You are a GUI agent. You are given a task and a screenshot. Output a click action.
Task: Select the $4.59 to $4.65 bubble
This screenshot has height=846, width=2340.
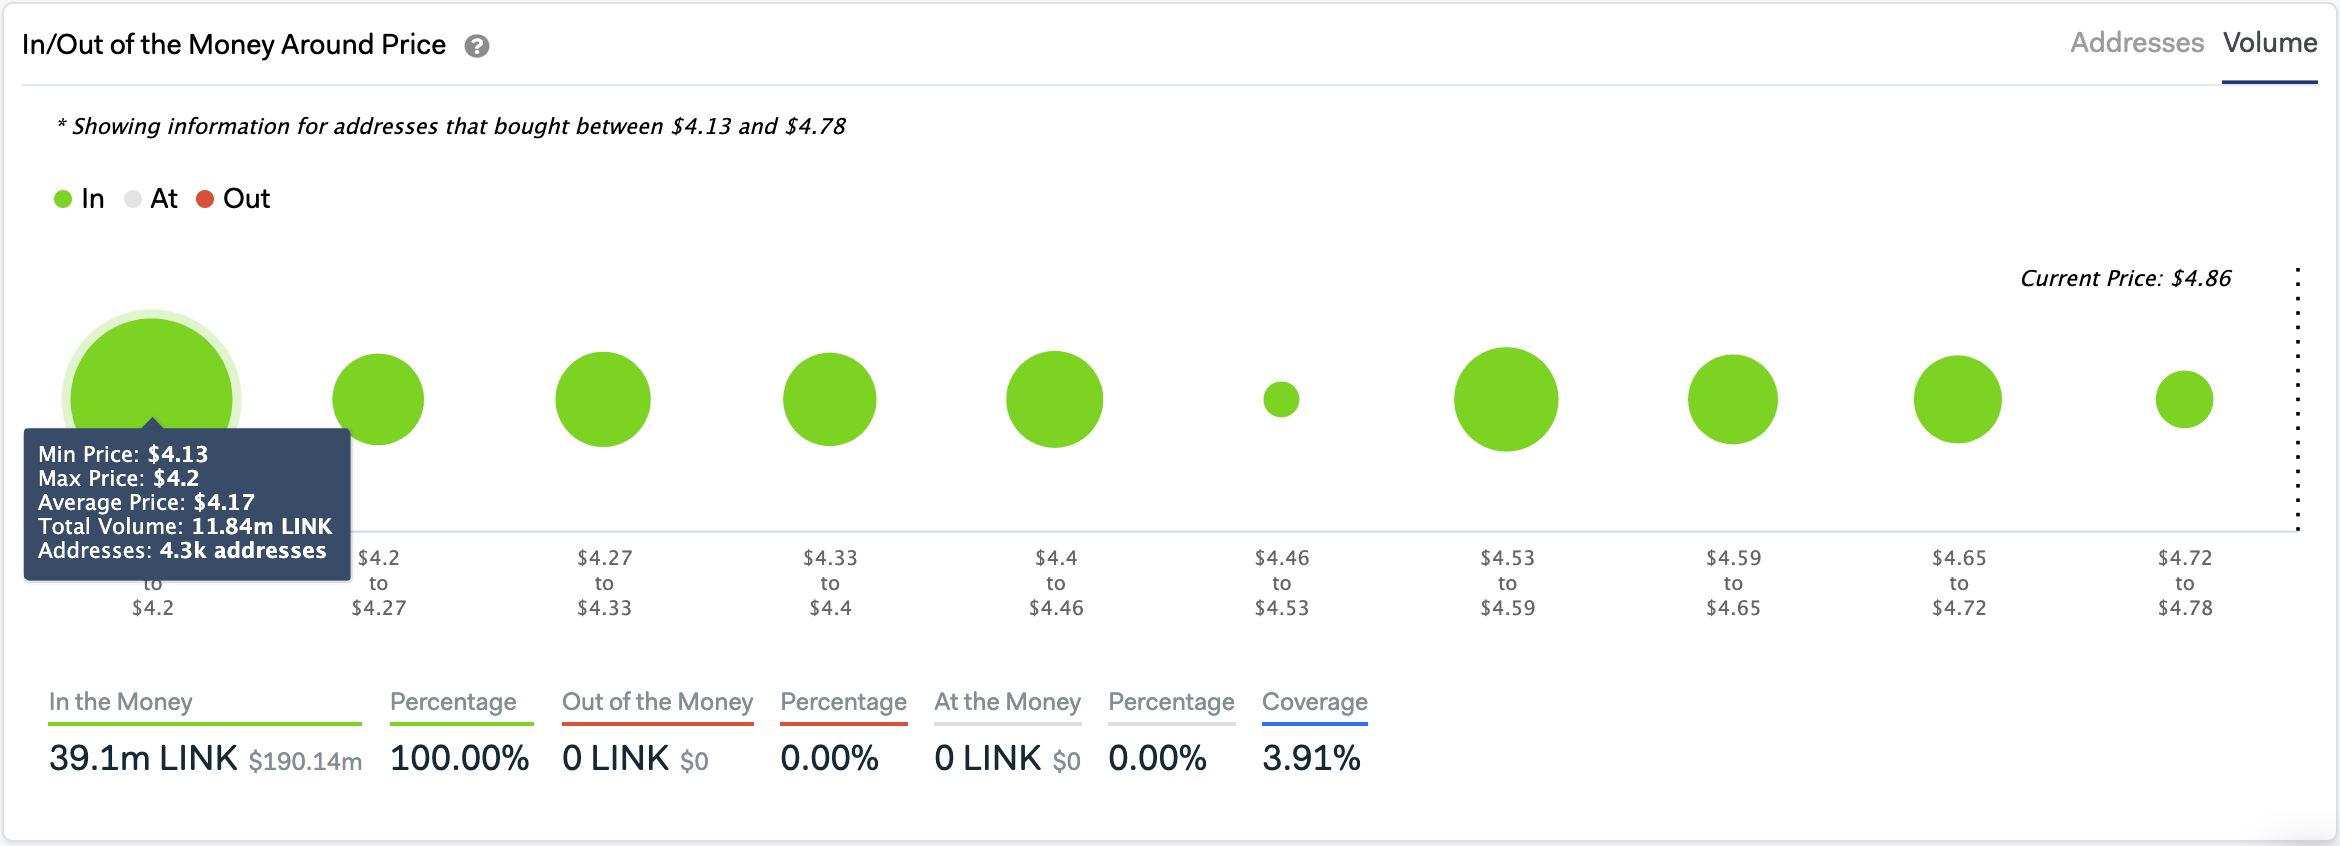click(1732, 399)
